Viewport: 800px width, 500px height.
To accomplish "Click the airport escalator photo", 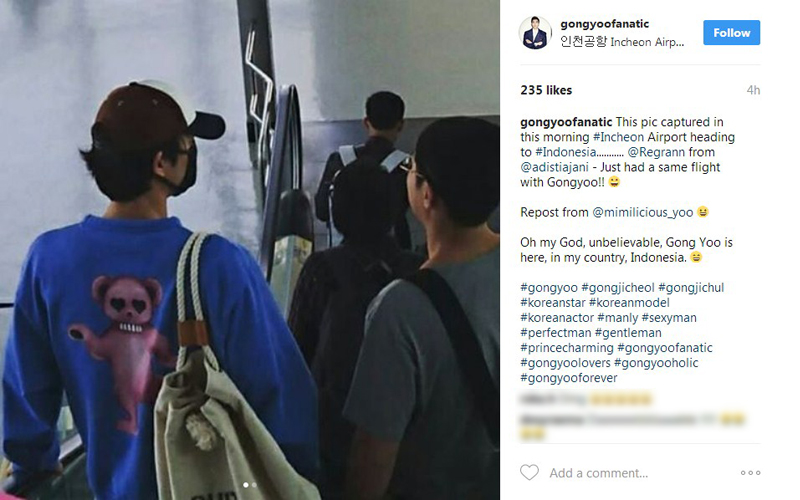I will 250,250.
